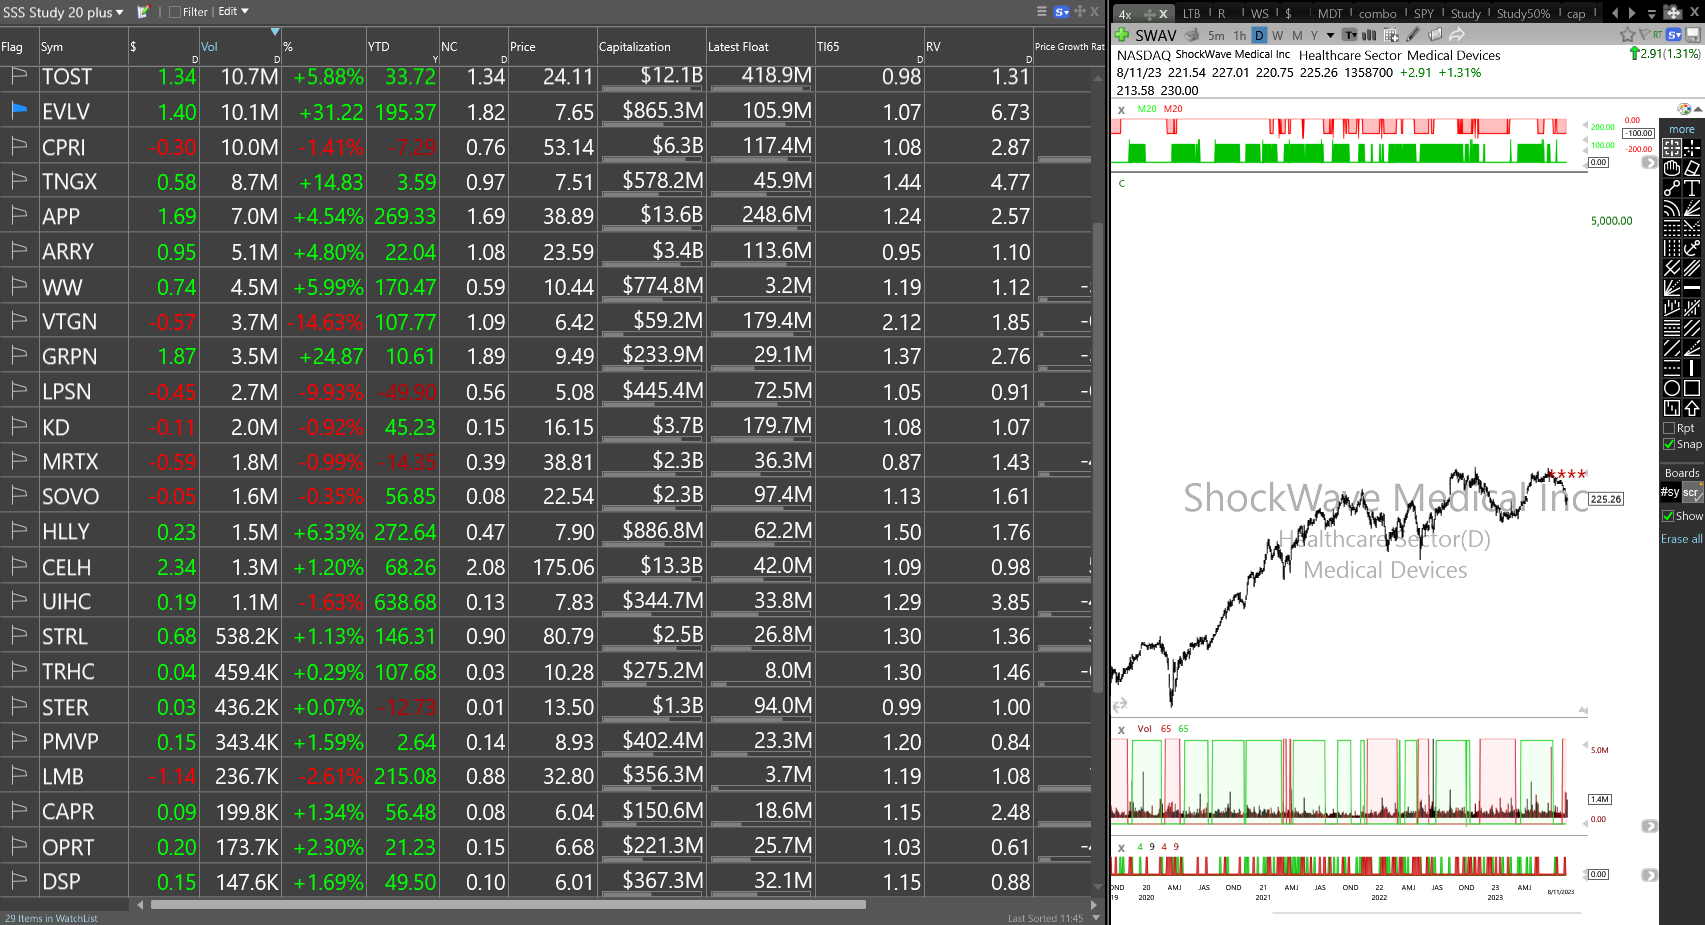Click the green plus add-chart icon
Screen dimensions: 1705x925
point(1122,35)
